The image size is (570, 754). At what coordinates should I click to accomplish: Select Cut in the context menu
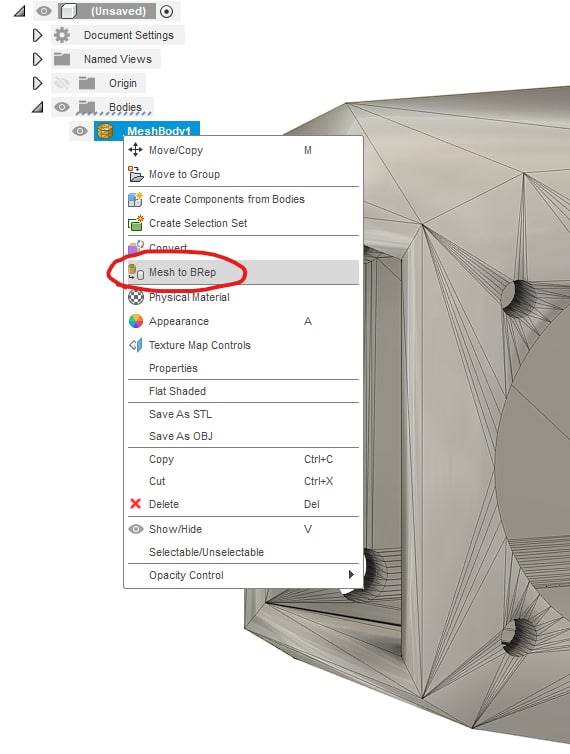243,481
